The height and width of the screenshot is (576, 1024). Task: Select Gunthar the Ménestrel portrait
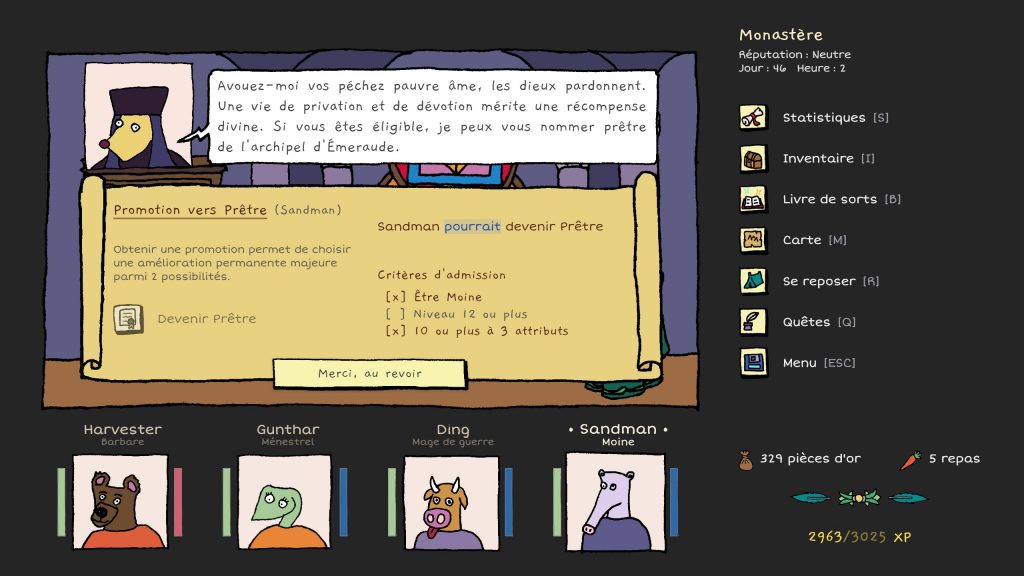click(x=284, y=501)
